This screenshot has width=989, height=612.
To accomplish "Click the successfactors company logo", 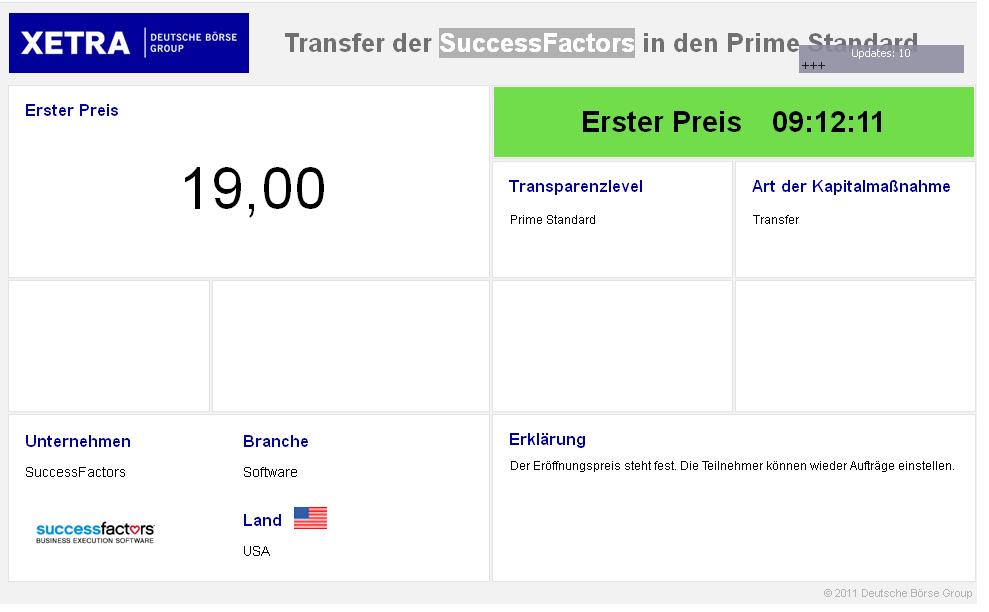I will [95, 532].
